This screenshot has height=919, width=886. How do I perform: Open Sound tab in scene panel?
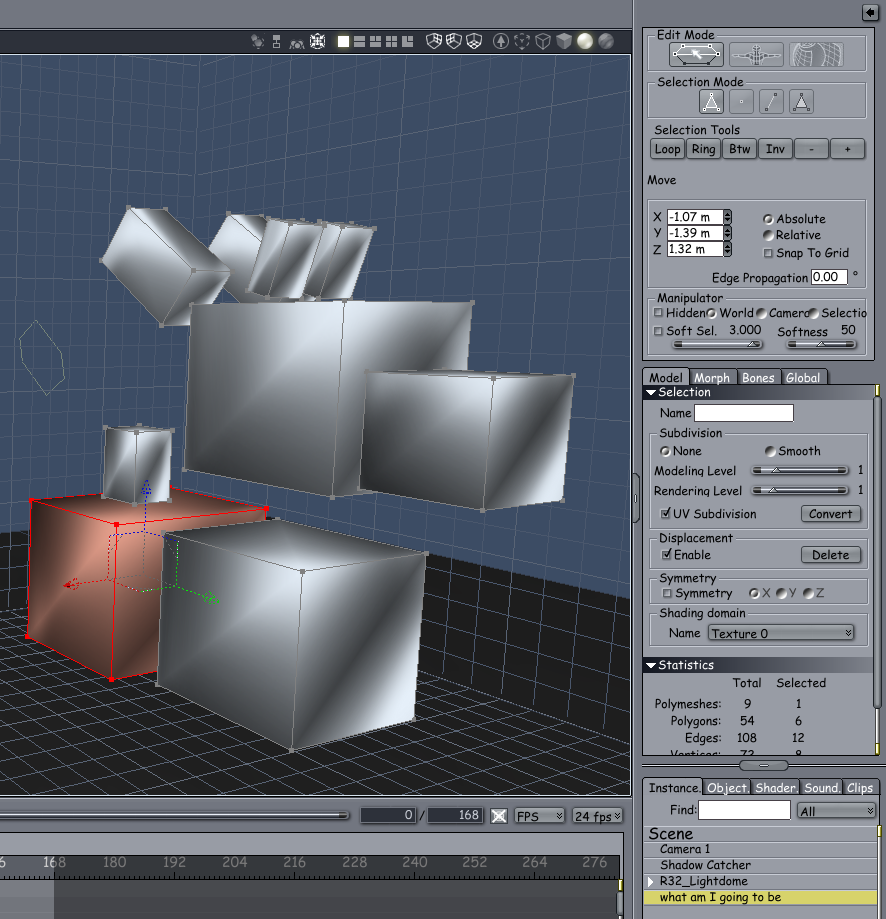tap(821, 788)
